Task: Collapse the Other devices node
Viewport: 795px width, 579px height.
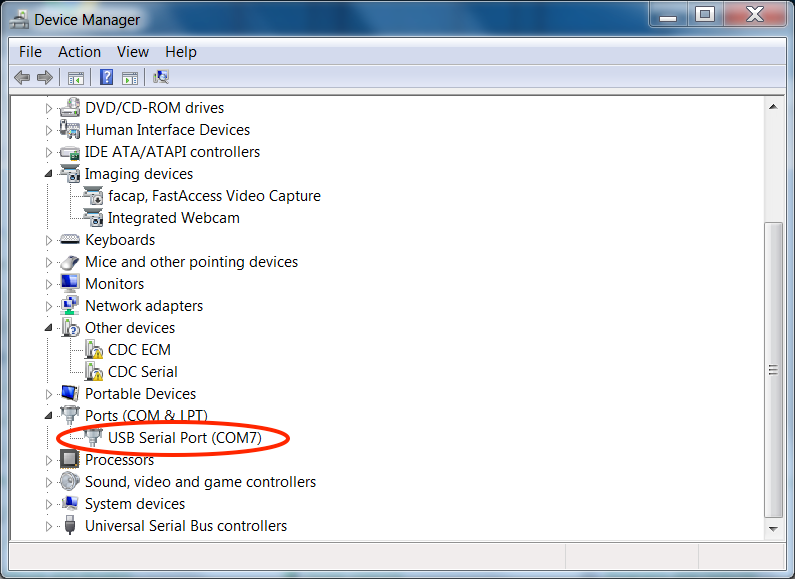Action: click(49, 328)
